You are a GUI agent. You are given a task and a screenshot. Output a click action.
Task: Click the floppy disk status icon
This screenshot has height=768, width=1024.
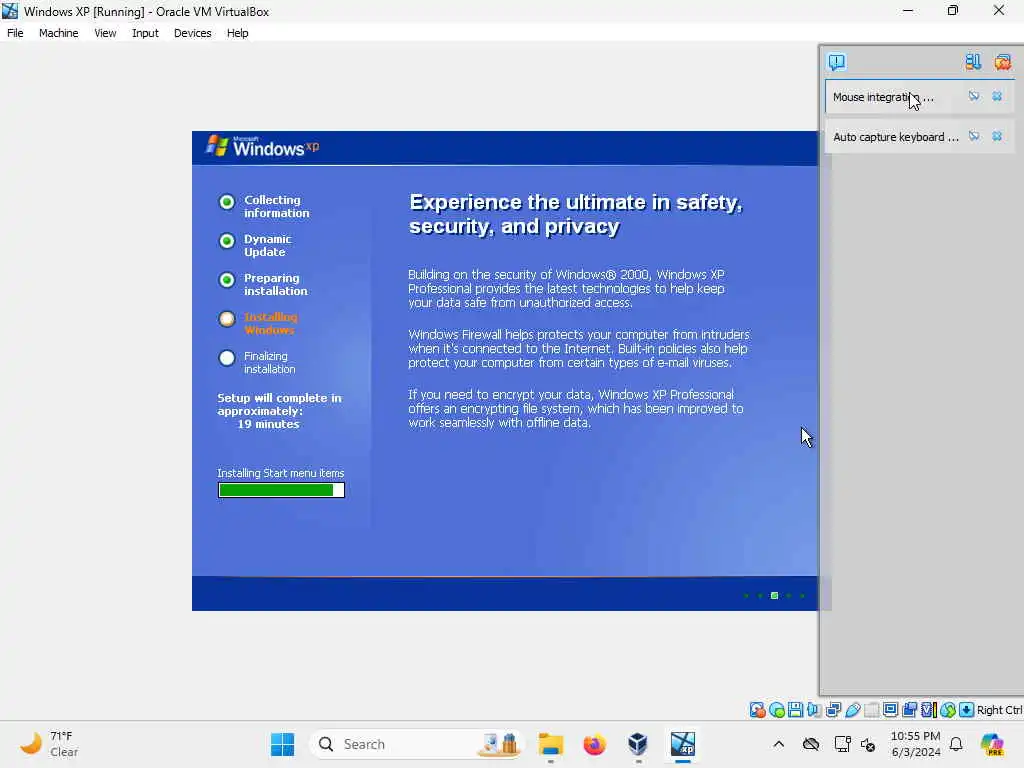point(795,710)
